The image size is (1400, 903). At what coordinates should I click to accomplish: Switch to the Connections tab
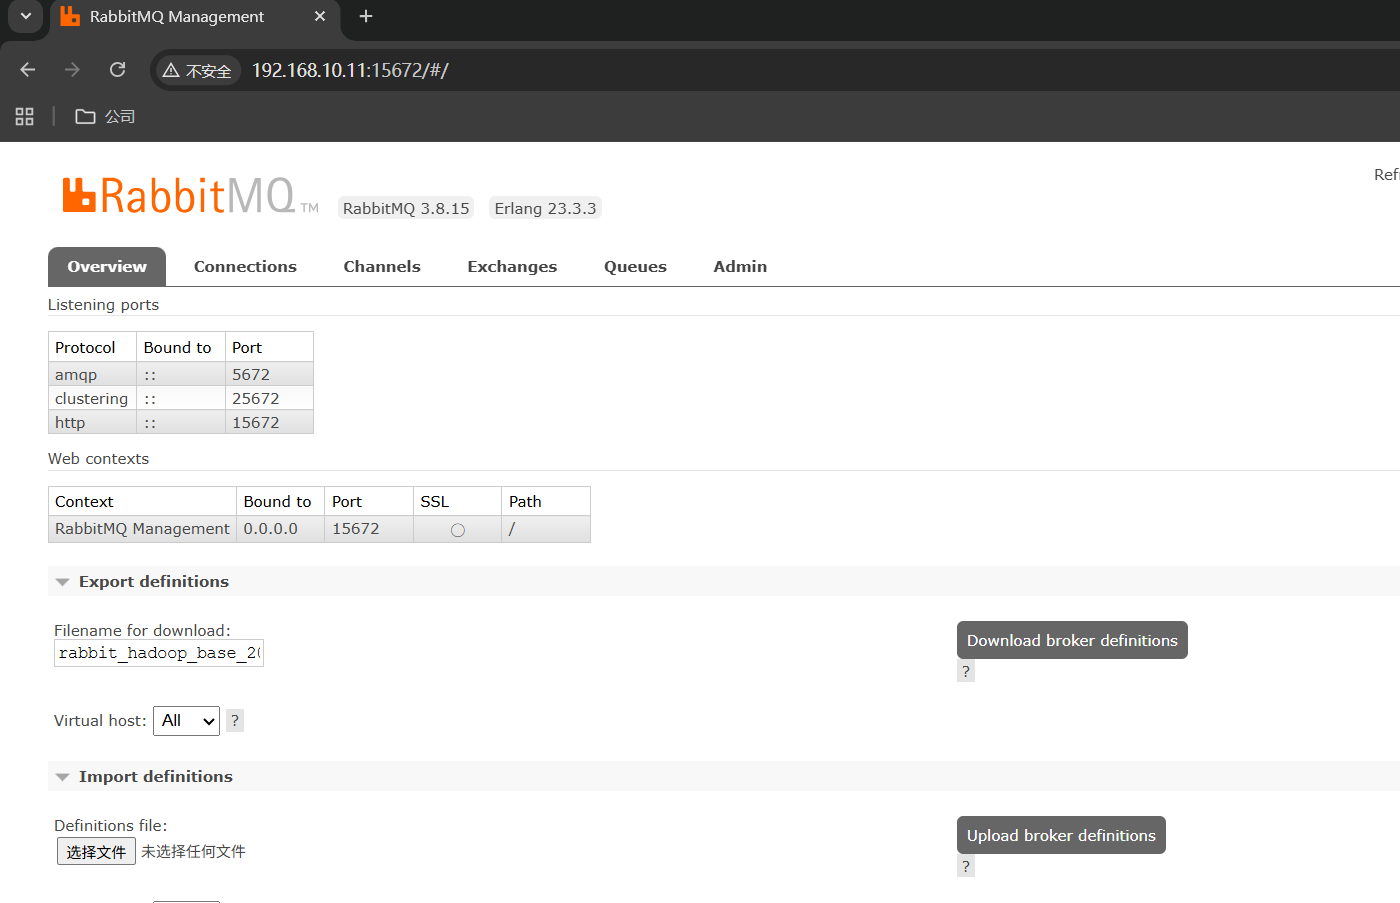(x=245, y=266)
